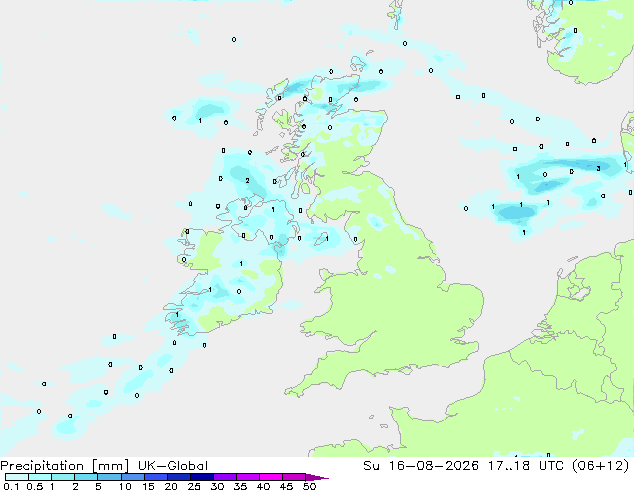
Task: Click the "(06+12)" forecast run label
Action: tap(601, 466)
